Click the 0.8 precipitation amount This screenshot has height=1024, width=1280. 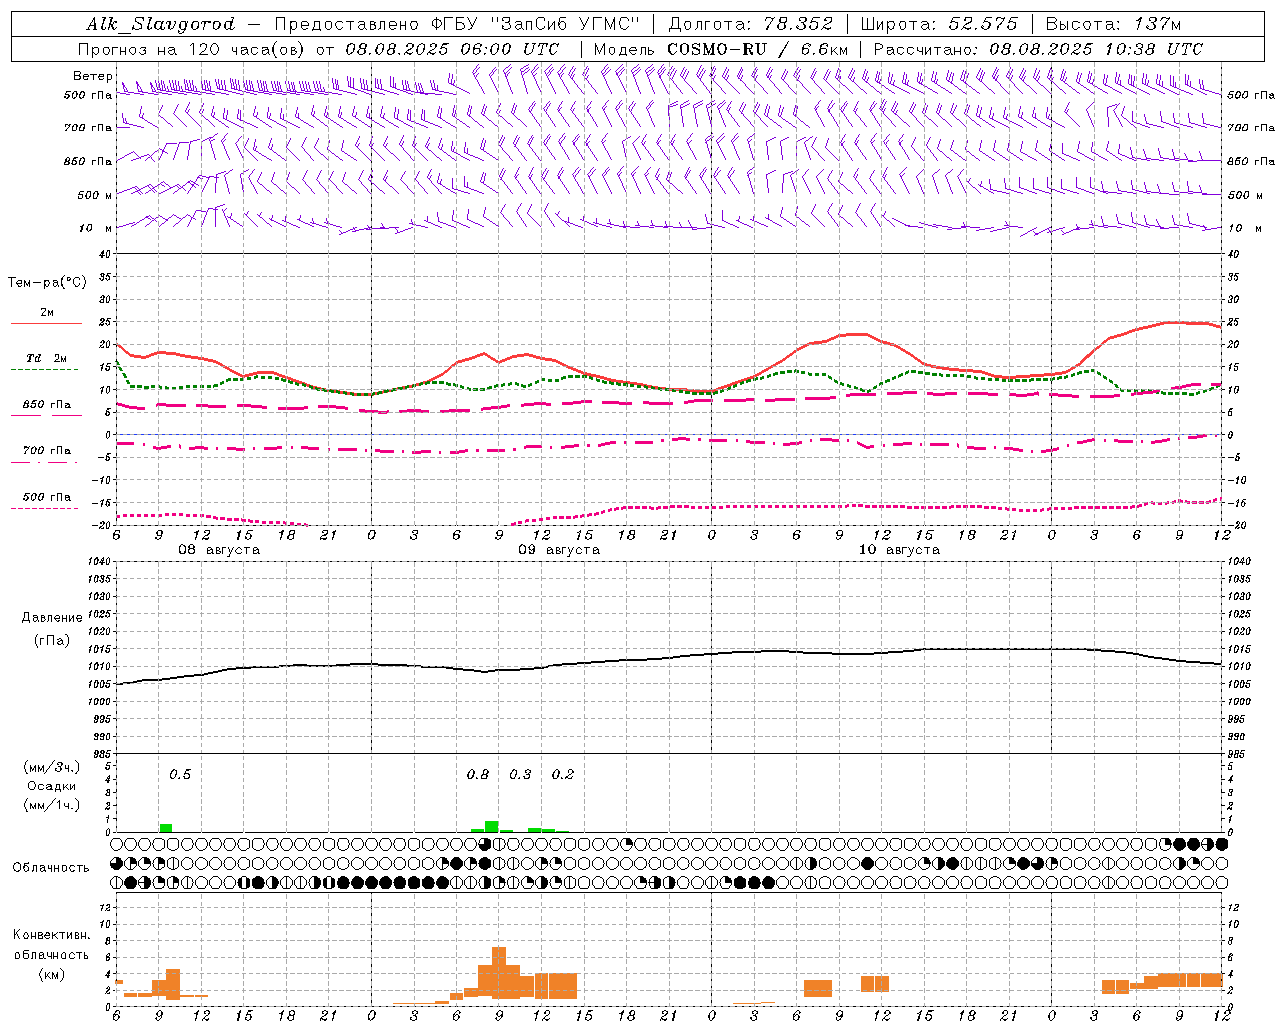[x=478, y=774]
